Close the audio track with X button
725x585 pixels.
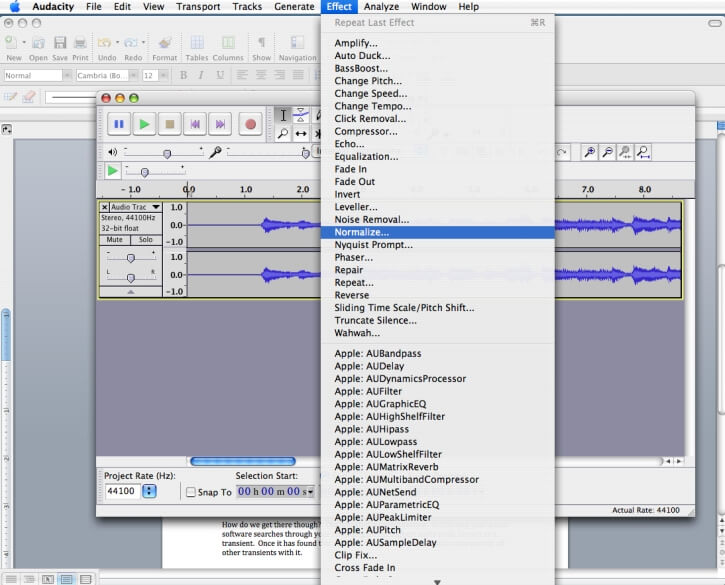(x=104, y=207)
